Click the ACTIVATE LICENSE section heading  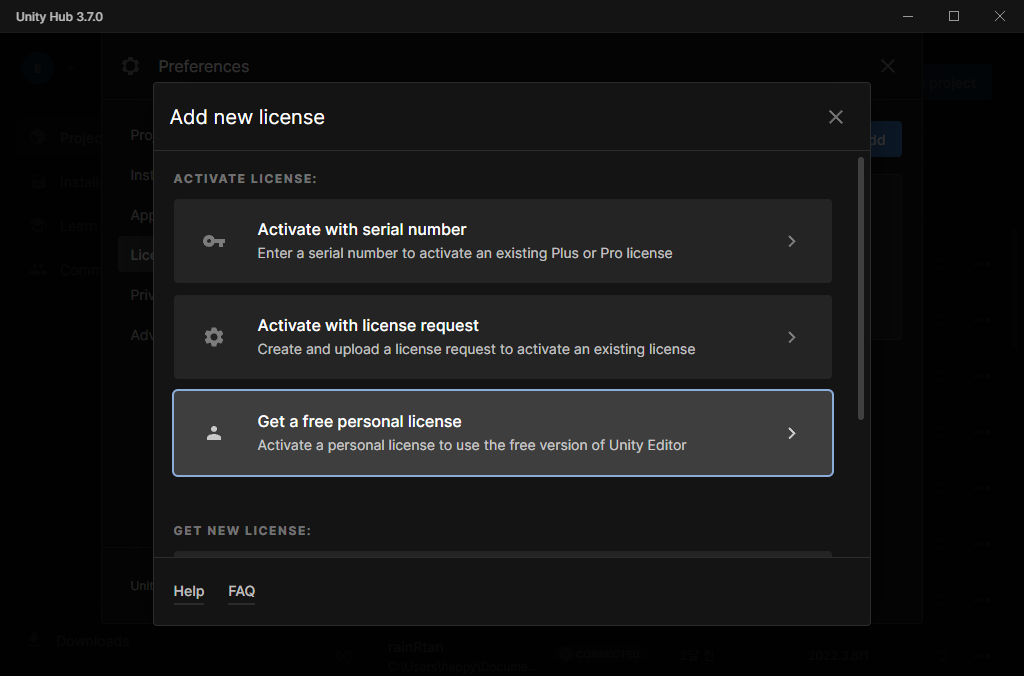click(x=245, y=178)
